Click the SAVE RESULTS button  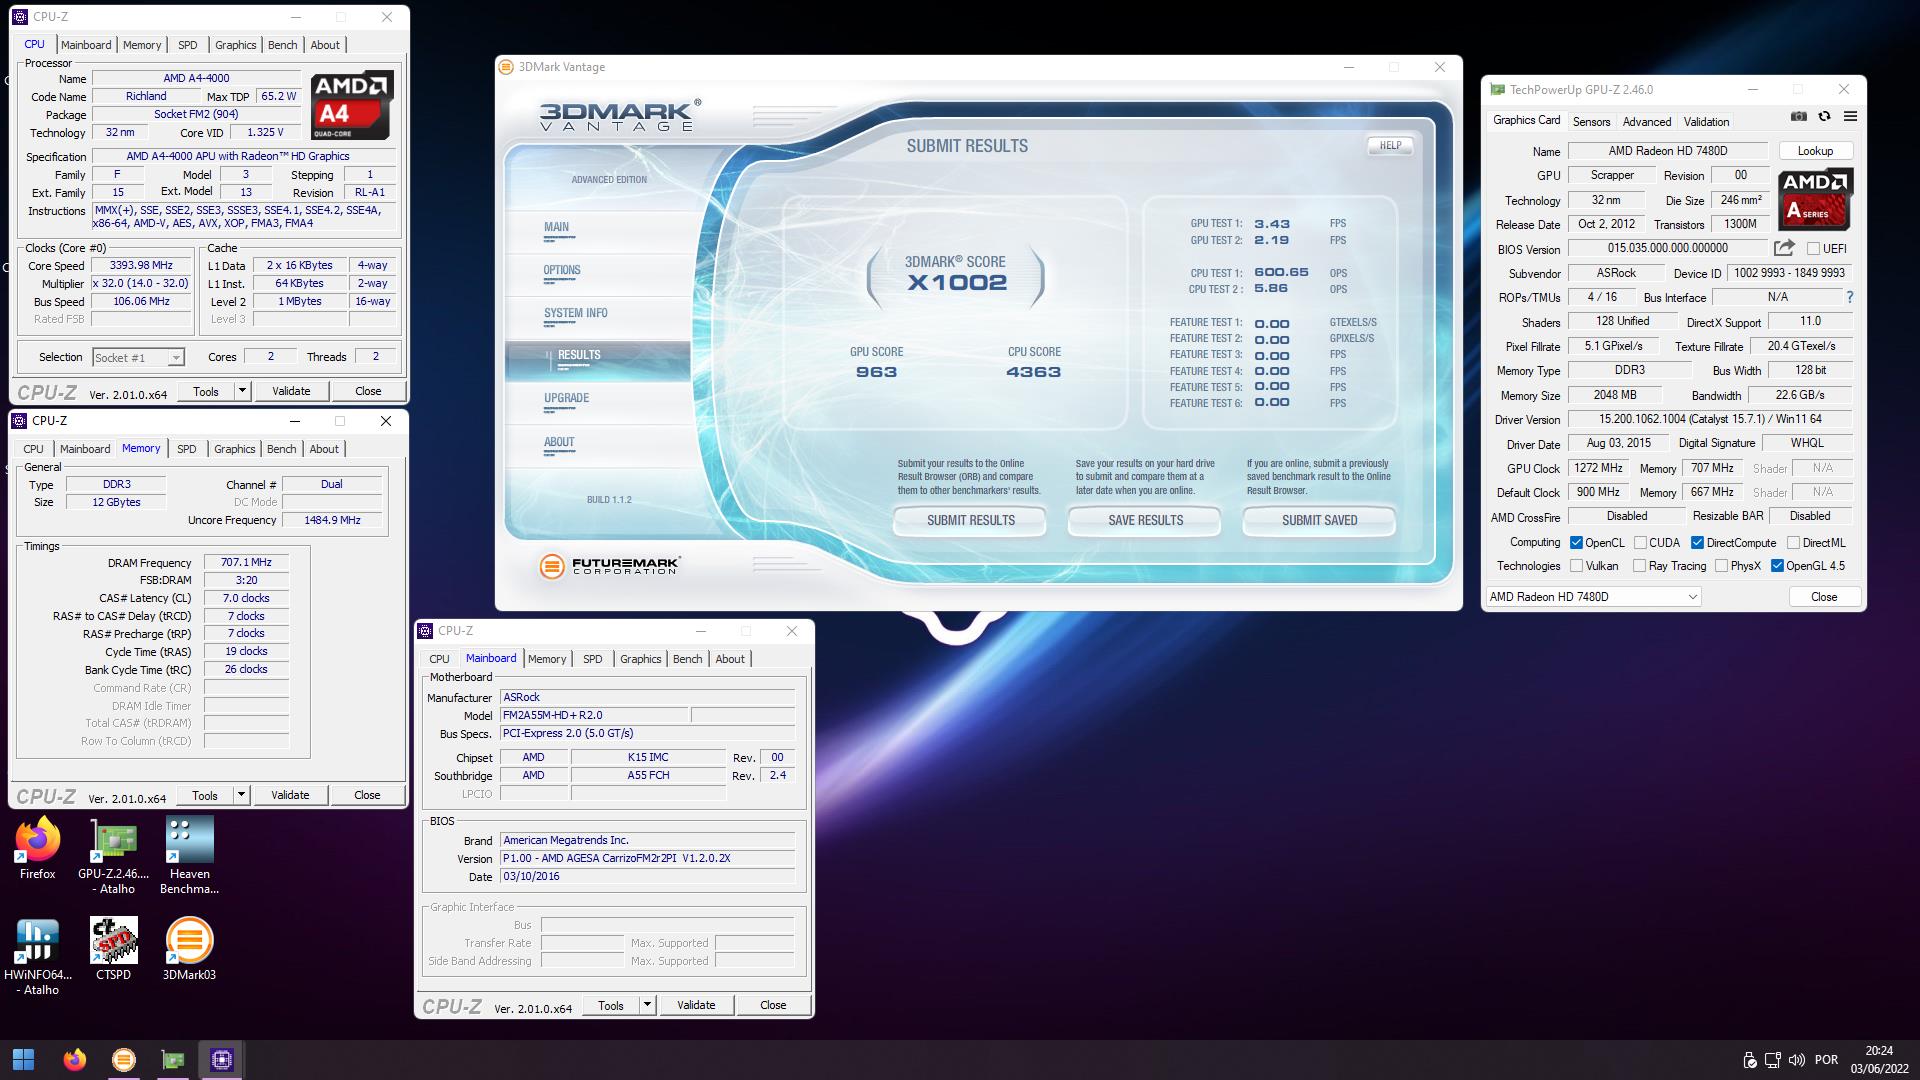(1145, 520)
